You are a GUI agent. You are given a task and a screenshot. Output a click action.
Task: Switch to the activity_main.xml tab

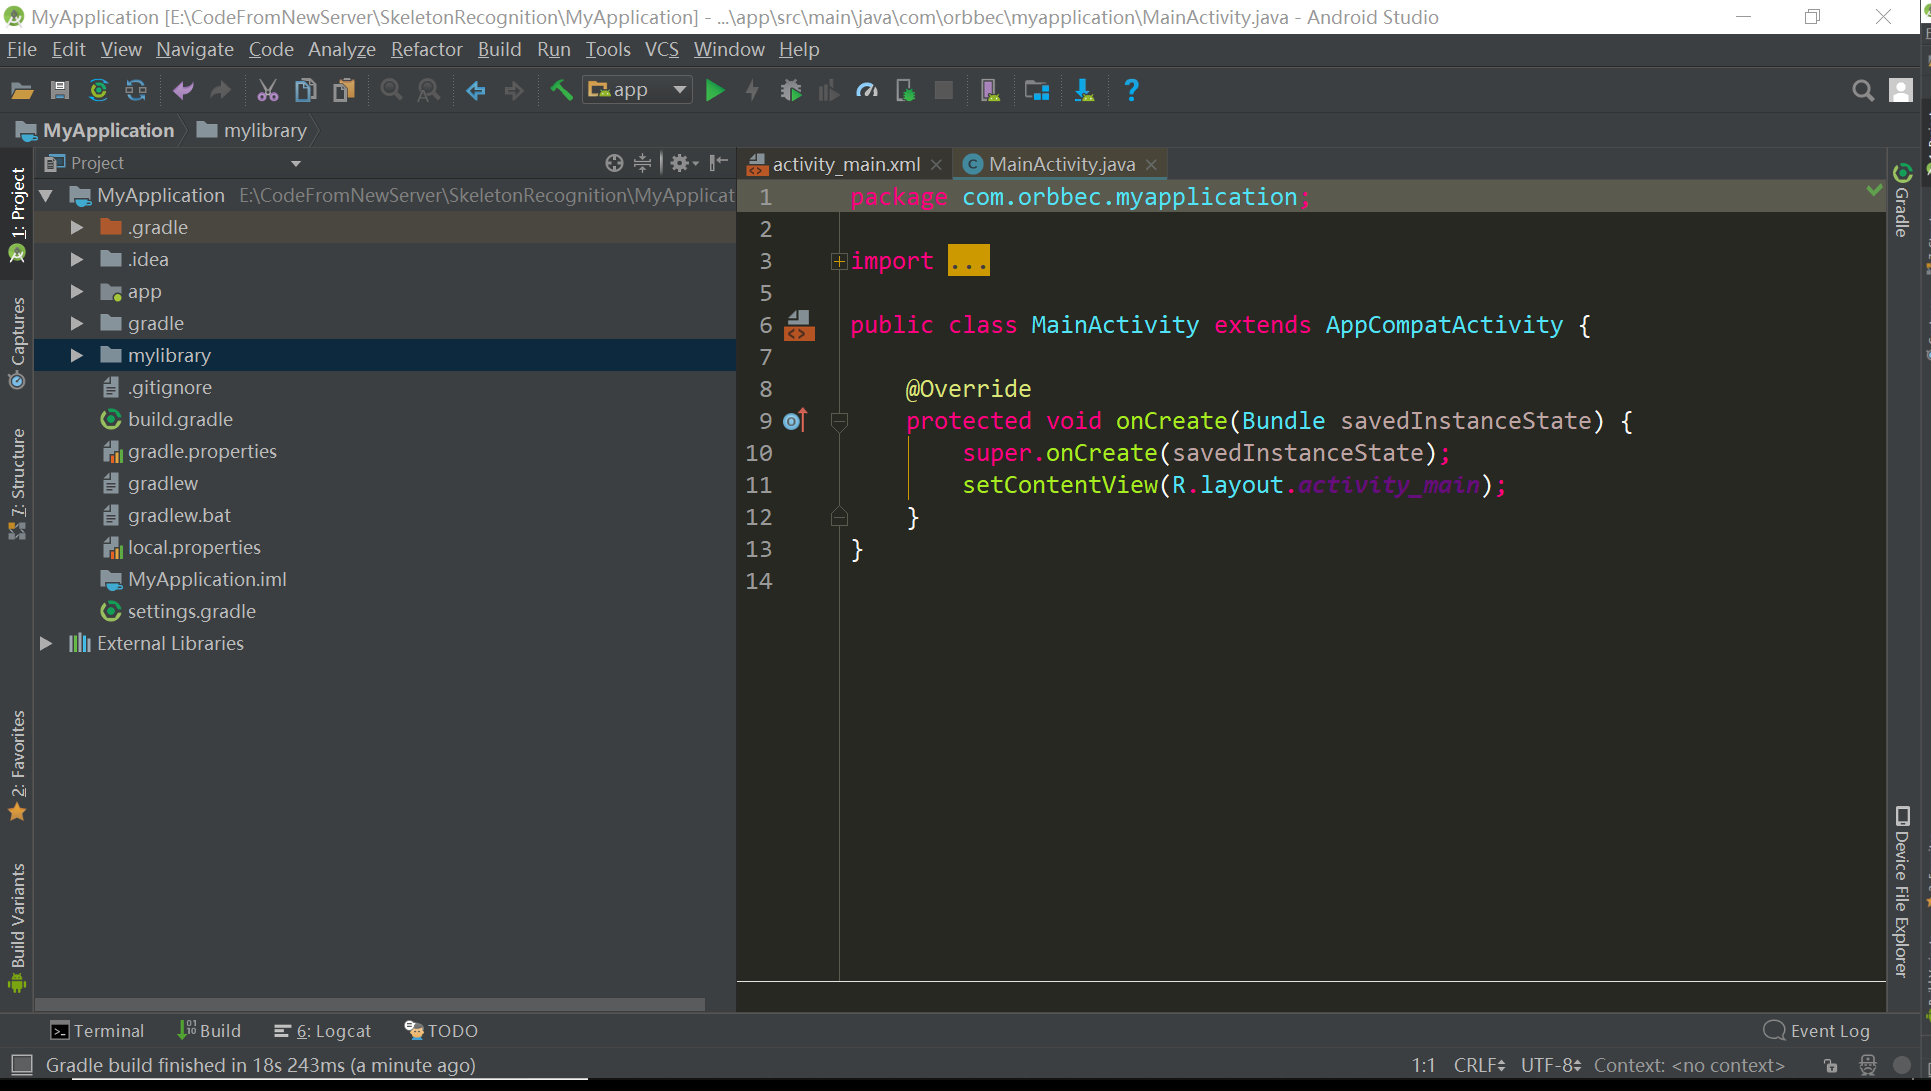coord(845,164)
